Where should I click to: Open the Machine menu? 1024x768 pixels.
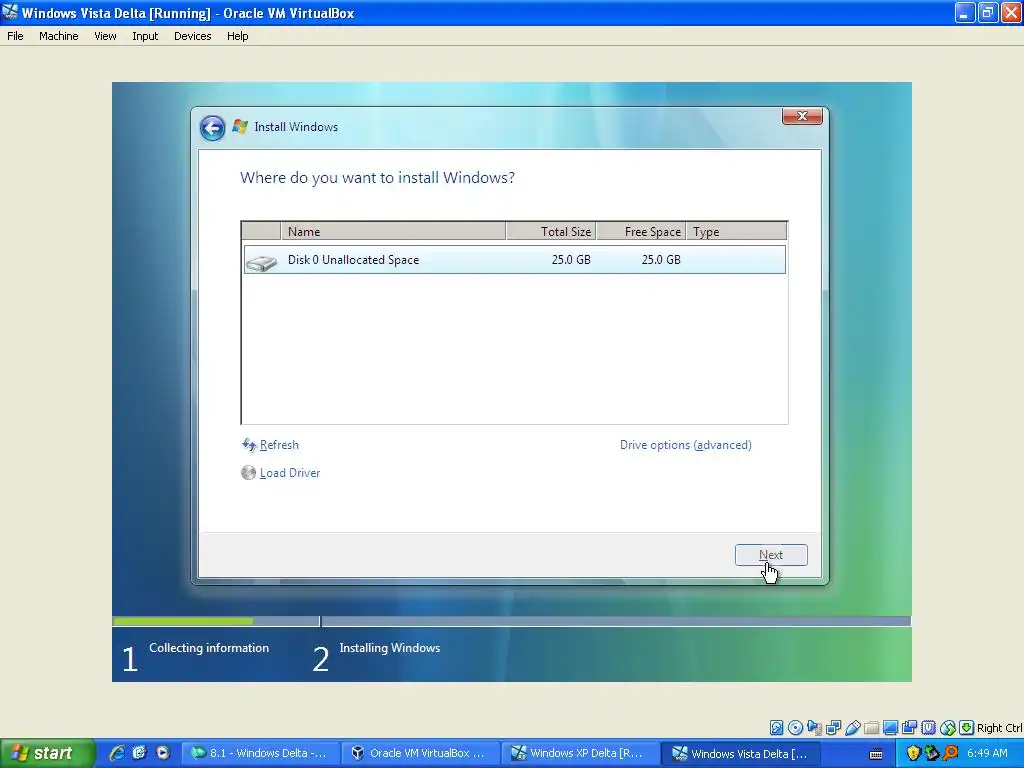(x=59, y=36)
